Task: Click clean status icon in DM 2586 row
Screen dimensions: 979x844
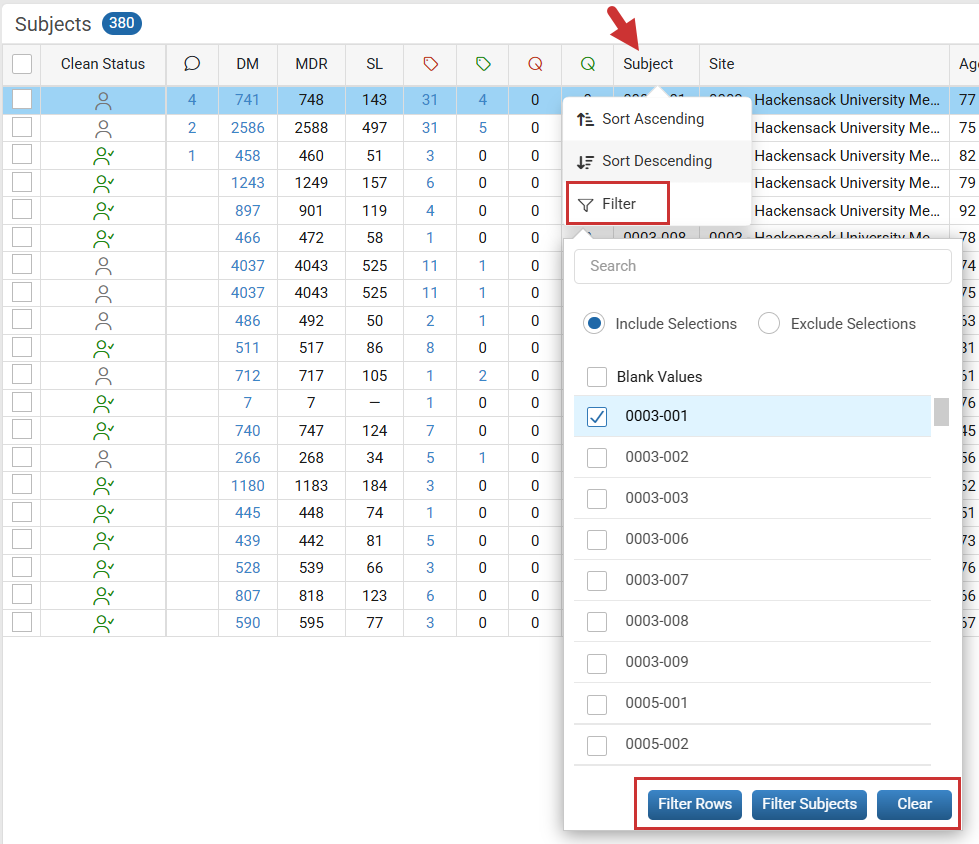Action: [103, 129]
